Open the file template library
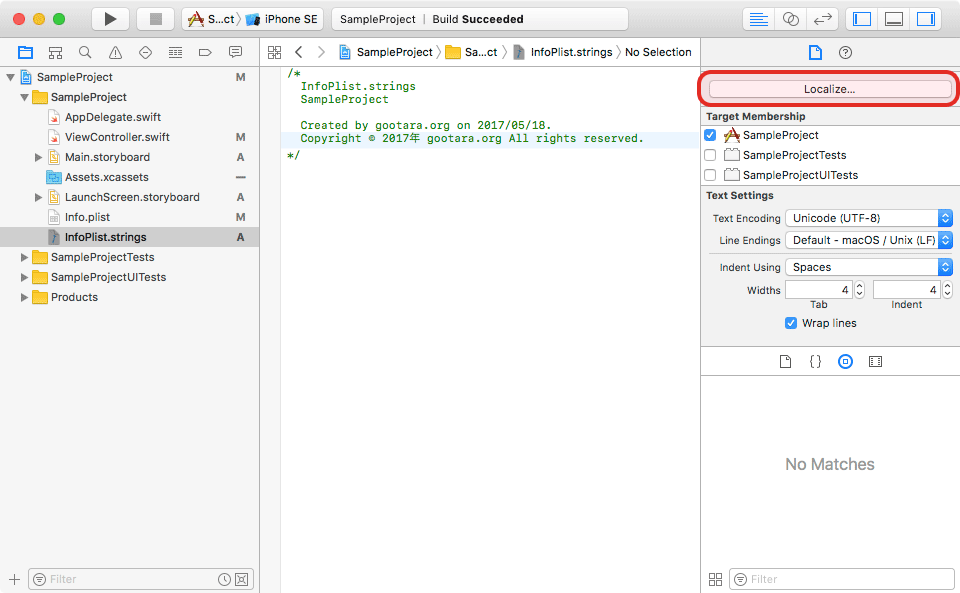This screenshot has width=960, height=593. tap(785, 362)
